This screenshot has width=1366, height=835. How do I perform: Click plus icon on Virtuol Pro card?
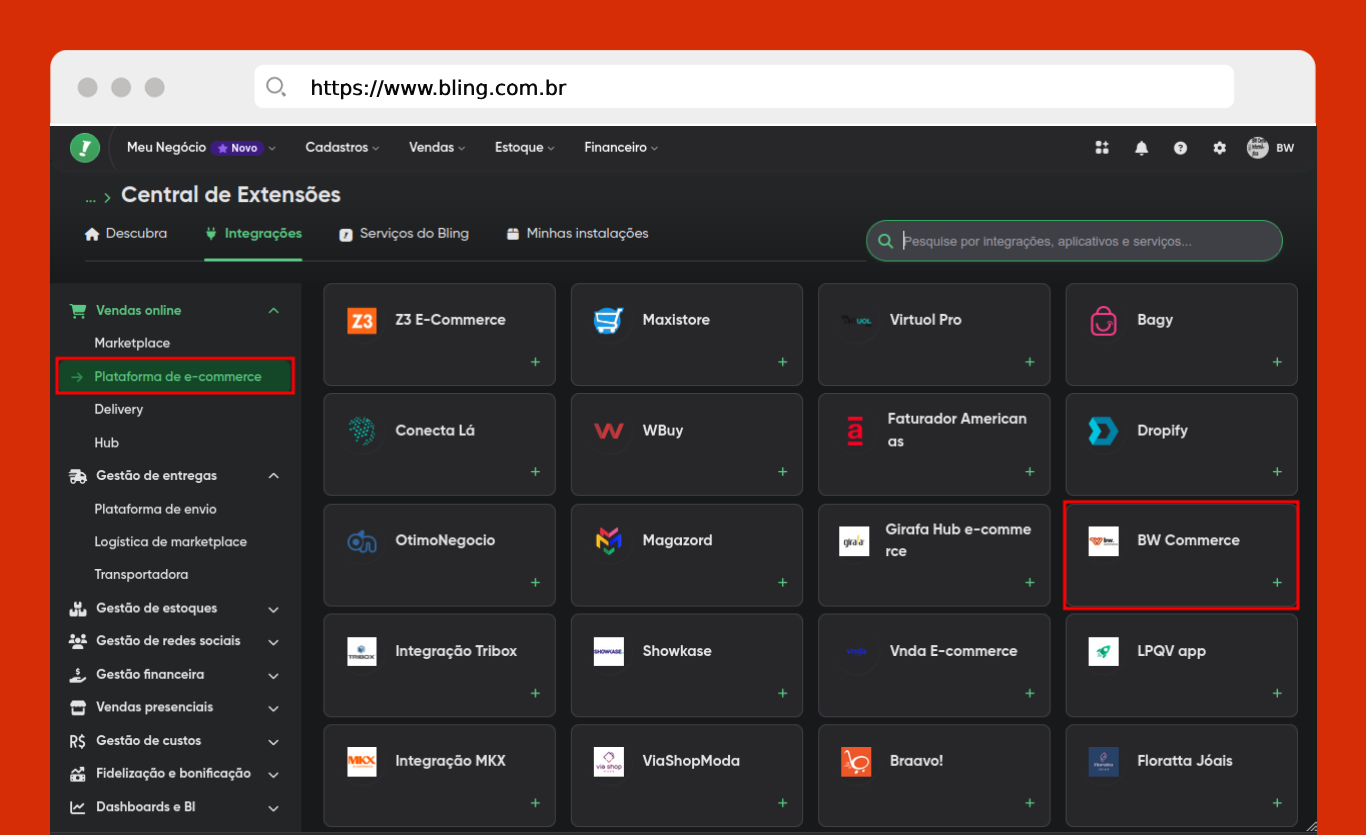[x=1030, y=362]
